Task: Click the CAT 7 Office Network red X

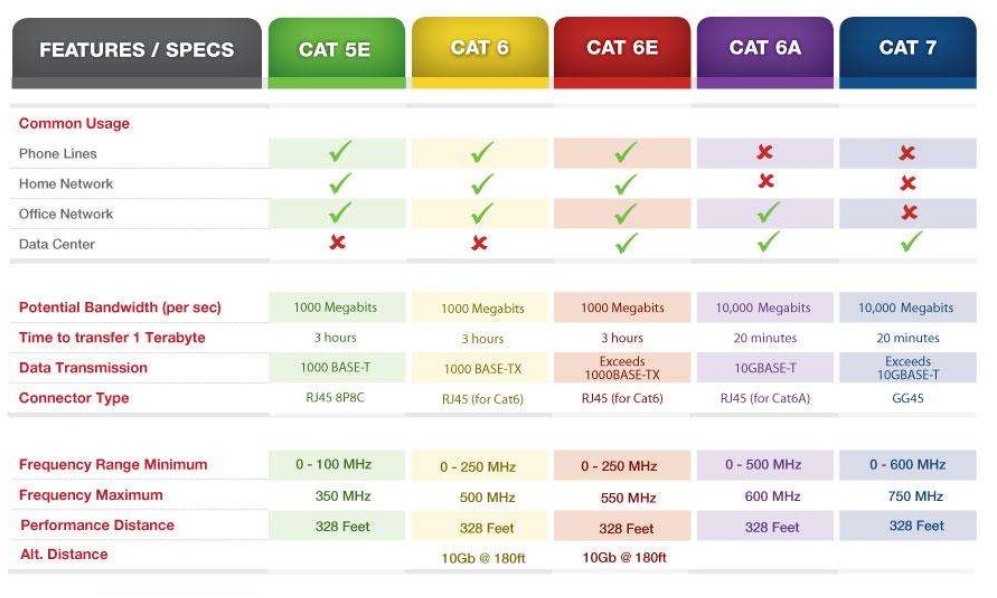Action: pyautogui.click(x=909, y=212)
